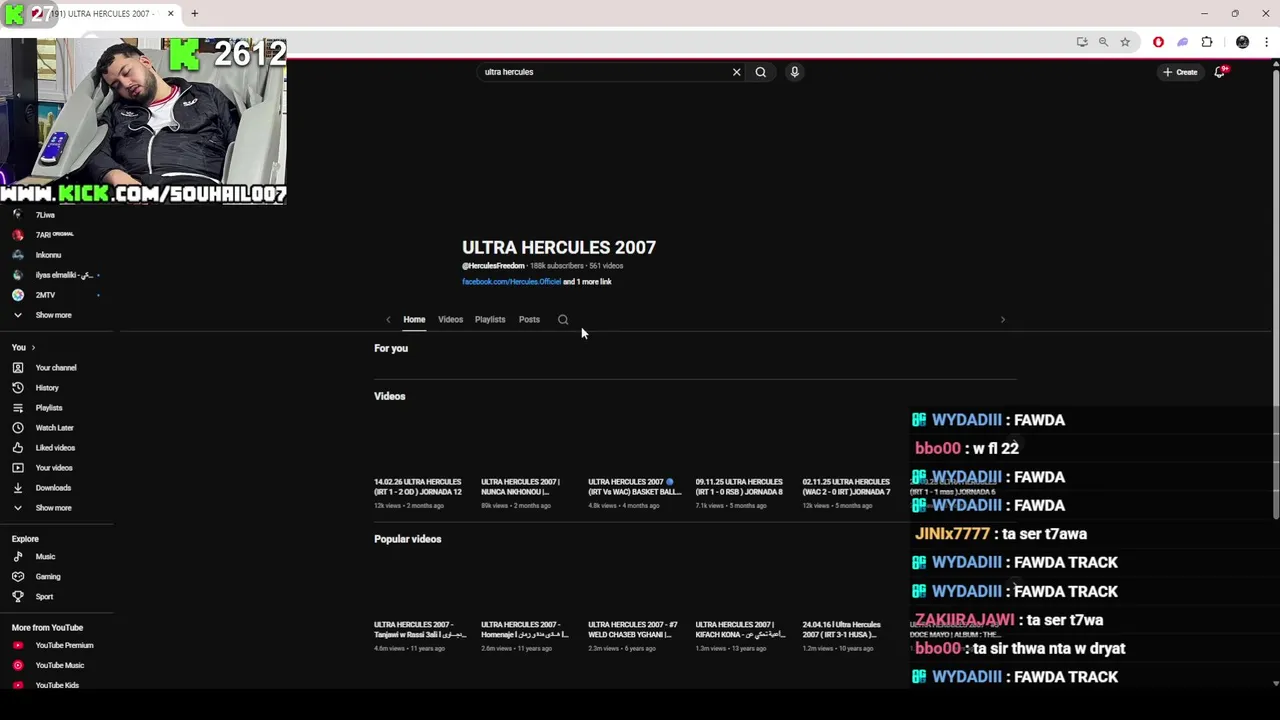The width and height of the screenshot is (1280, 720).
Task: Switch to the channel Posts tab
Action: click(529, 320)
